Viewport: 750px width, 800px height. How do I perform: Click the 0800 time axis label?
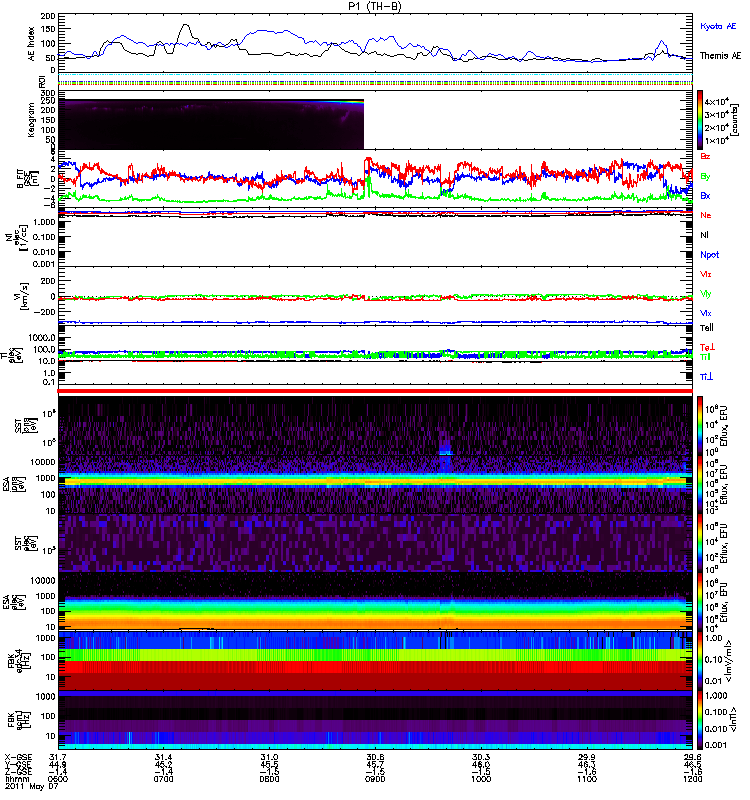click(x=269, y=779)
